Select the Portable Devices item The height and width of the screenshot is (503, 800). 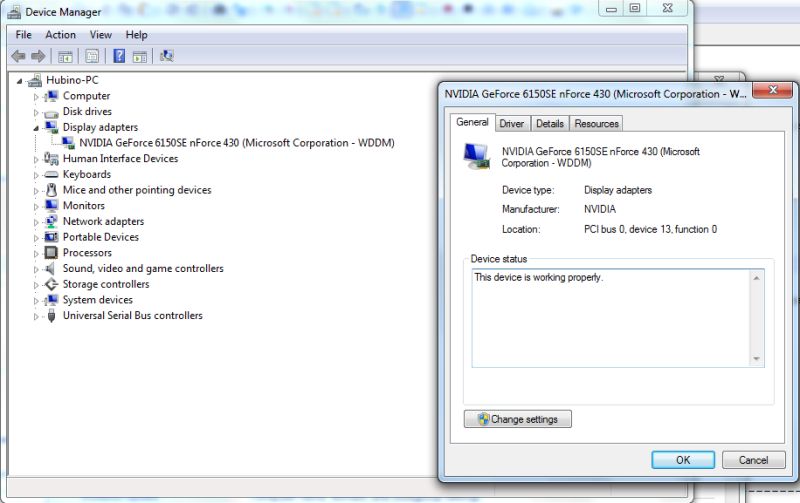pyautogui.click(x=101, y=237)
